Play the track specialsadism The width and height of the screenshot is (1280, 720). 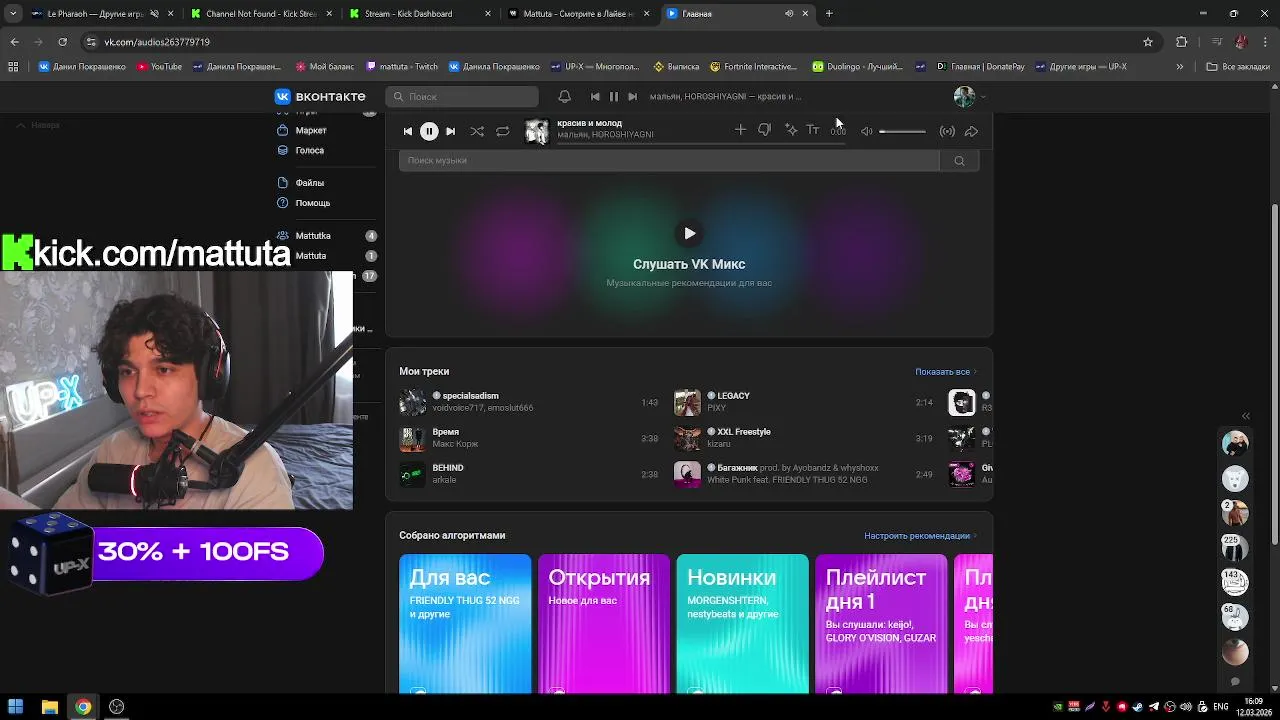(x=528, y=402)
